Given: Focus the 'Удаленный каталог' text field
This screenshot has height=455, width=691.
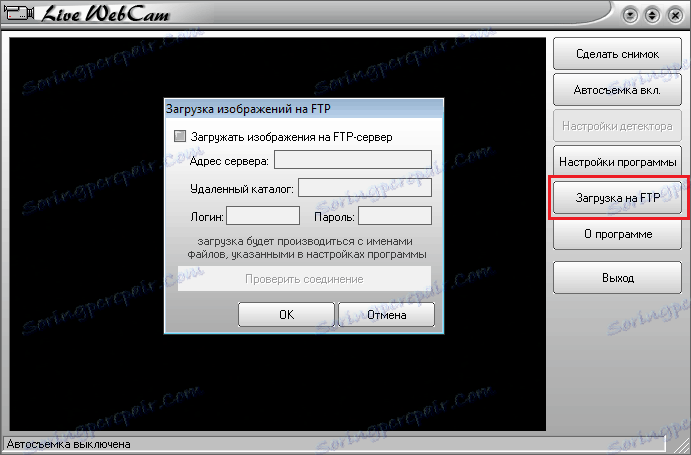Looking at the screenshot, I should (365, 187).
